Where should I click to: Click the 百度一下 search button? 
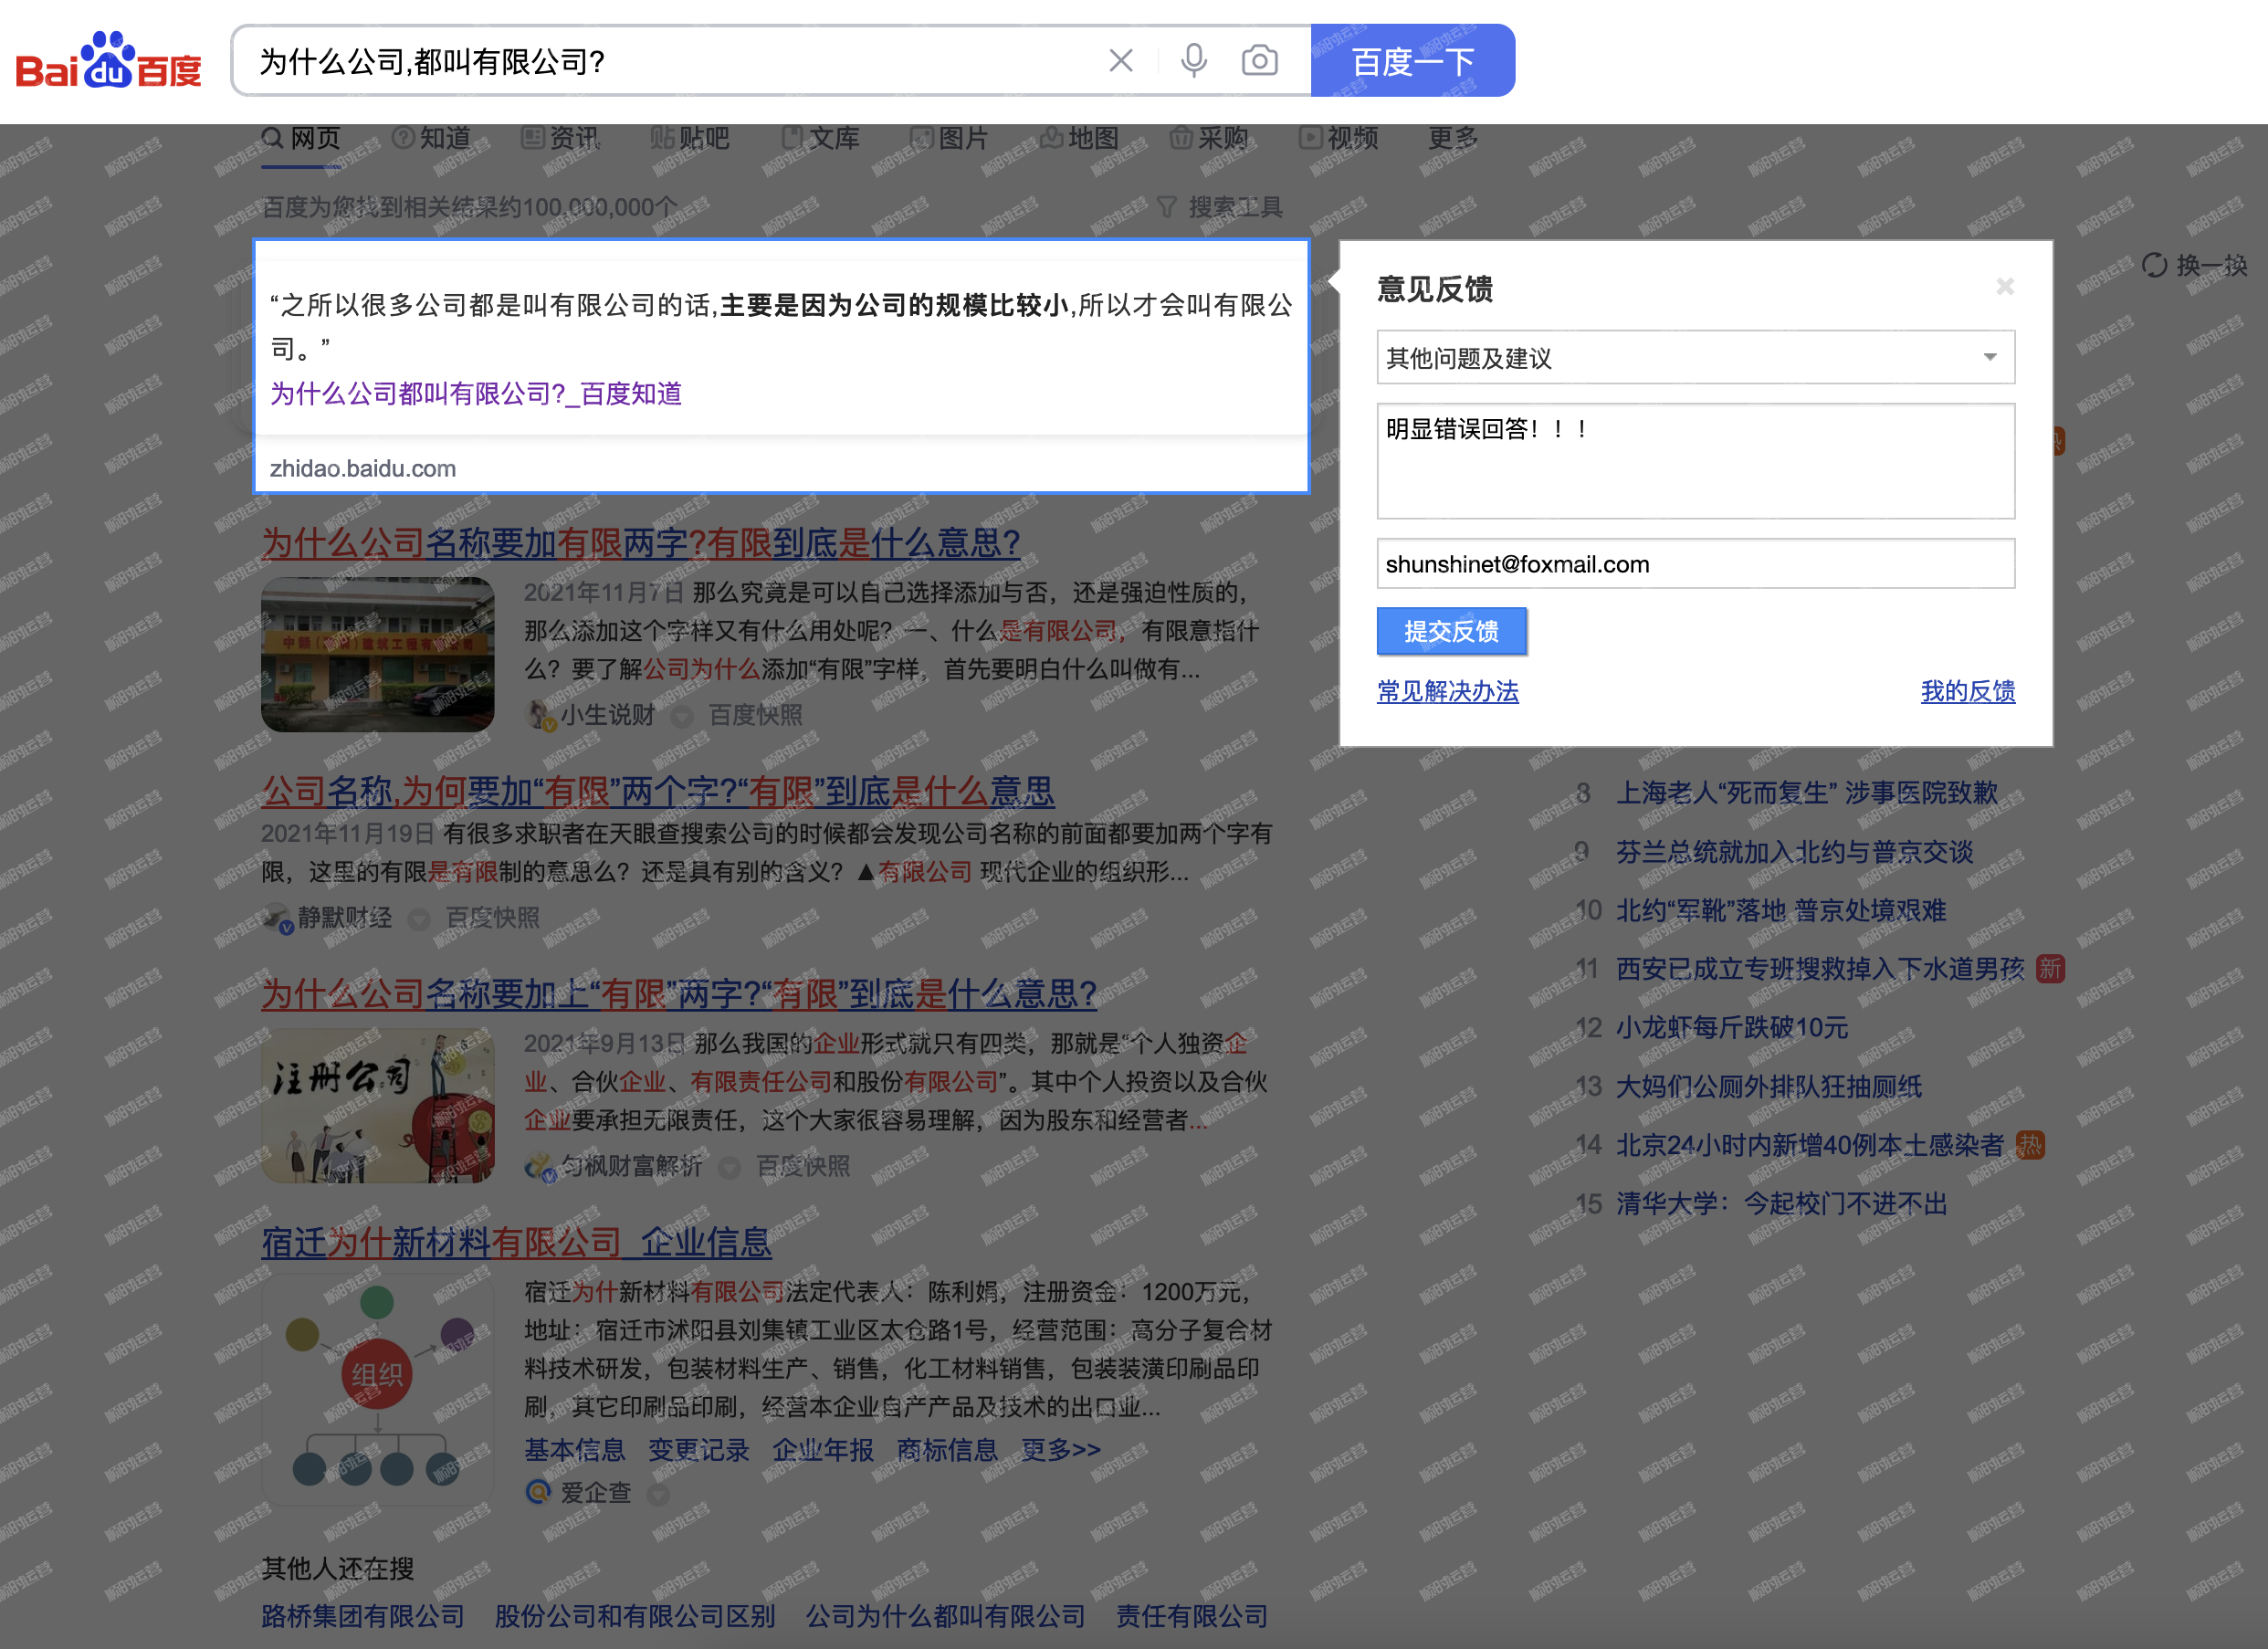pos(1412,61)
